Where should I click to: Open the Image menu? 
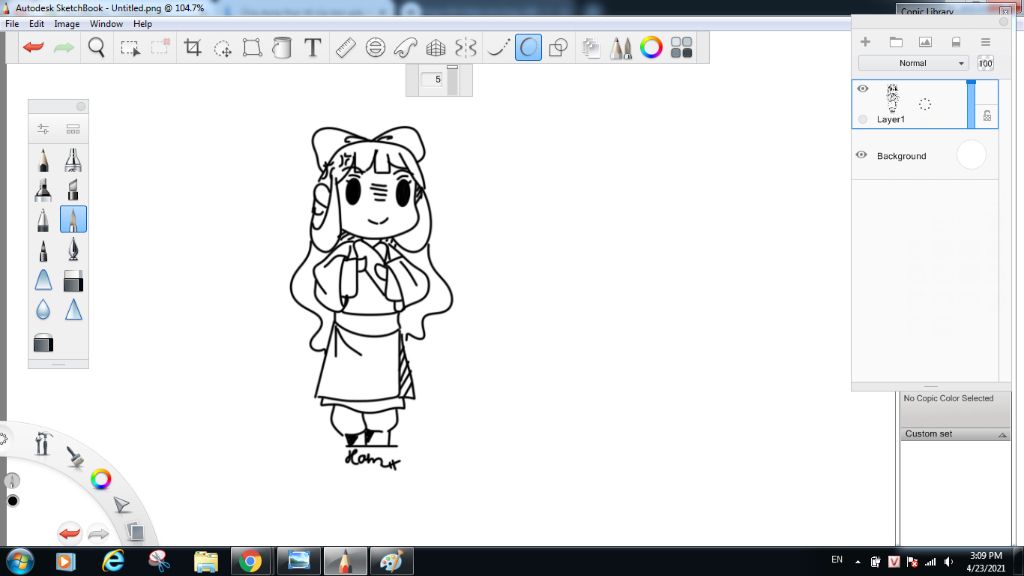(67, 24)
